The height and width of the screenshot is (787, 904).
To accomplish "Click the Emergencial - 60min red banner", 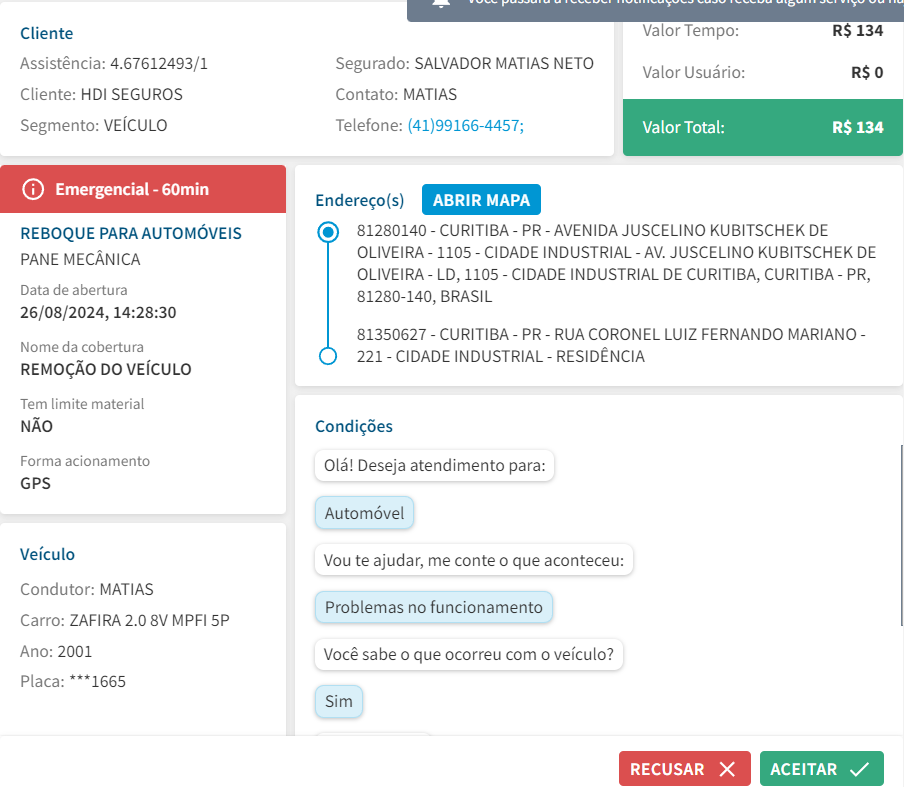I will point(143,189).
